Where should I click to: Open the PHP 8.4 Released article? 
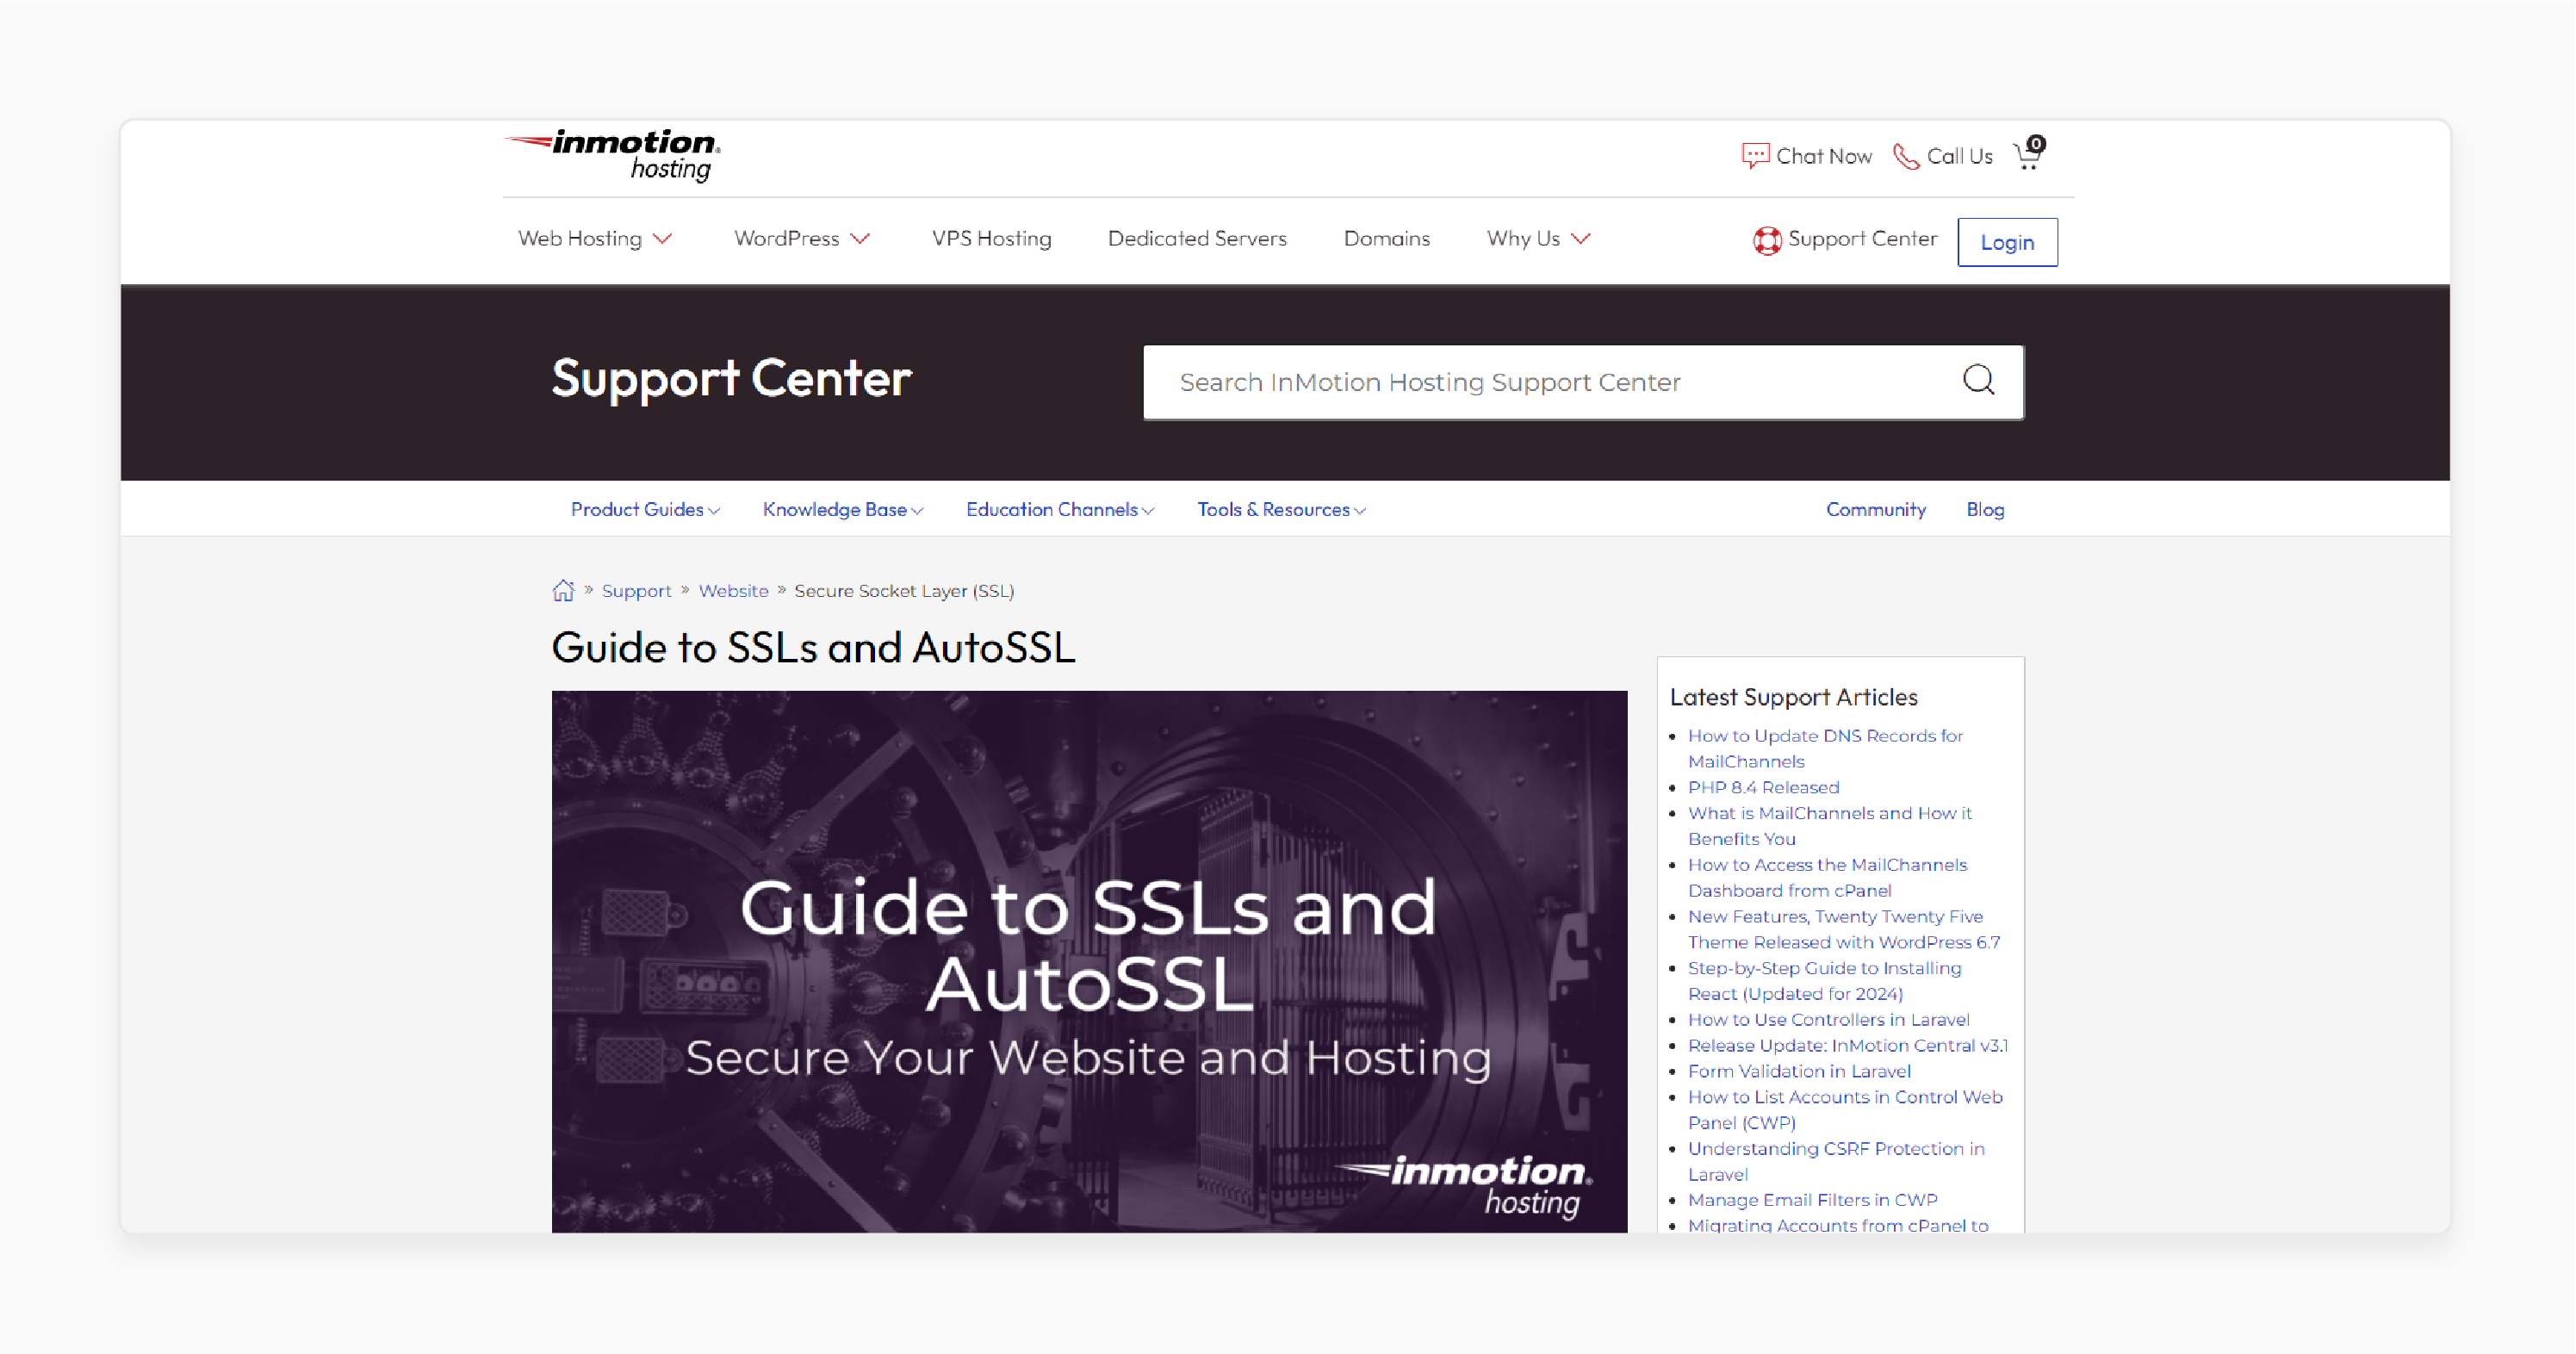tap(1763, 787)
